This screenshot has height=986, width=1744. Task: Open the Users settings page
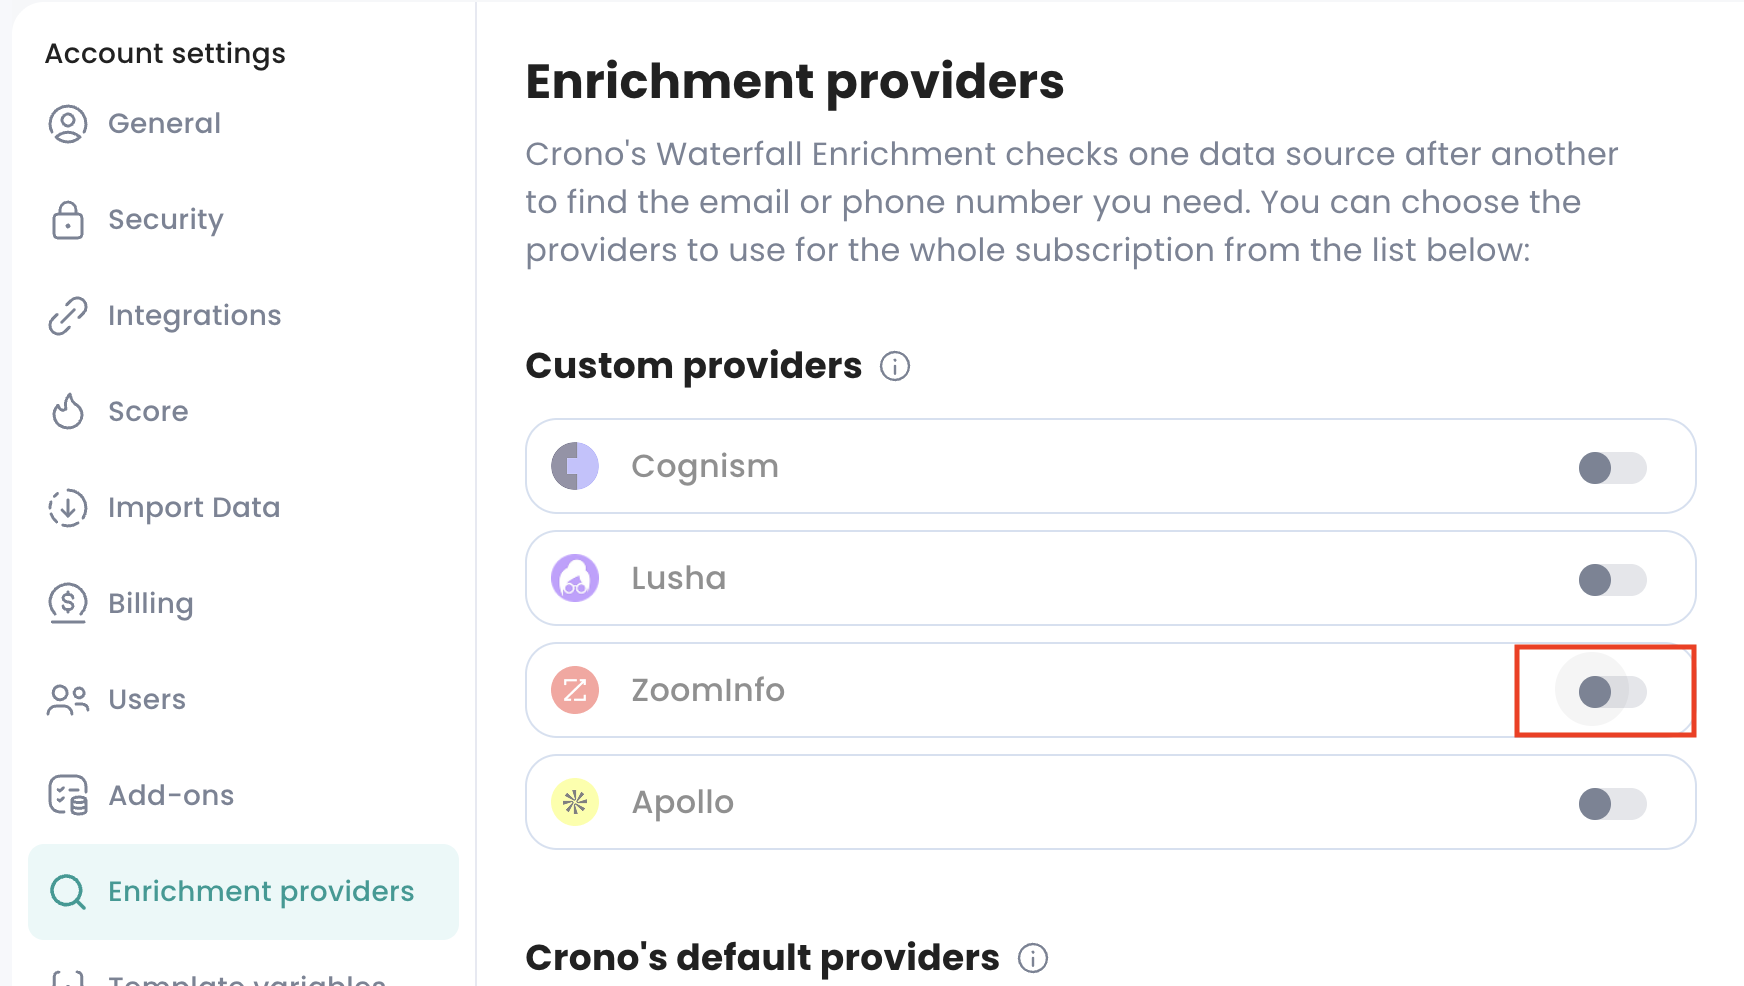pos(146,700)
